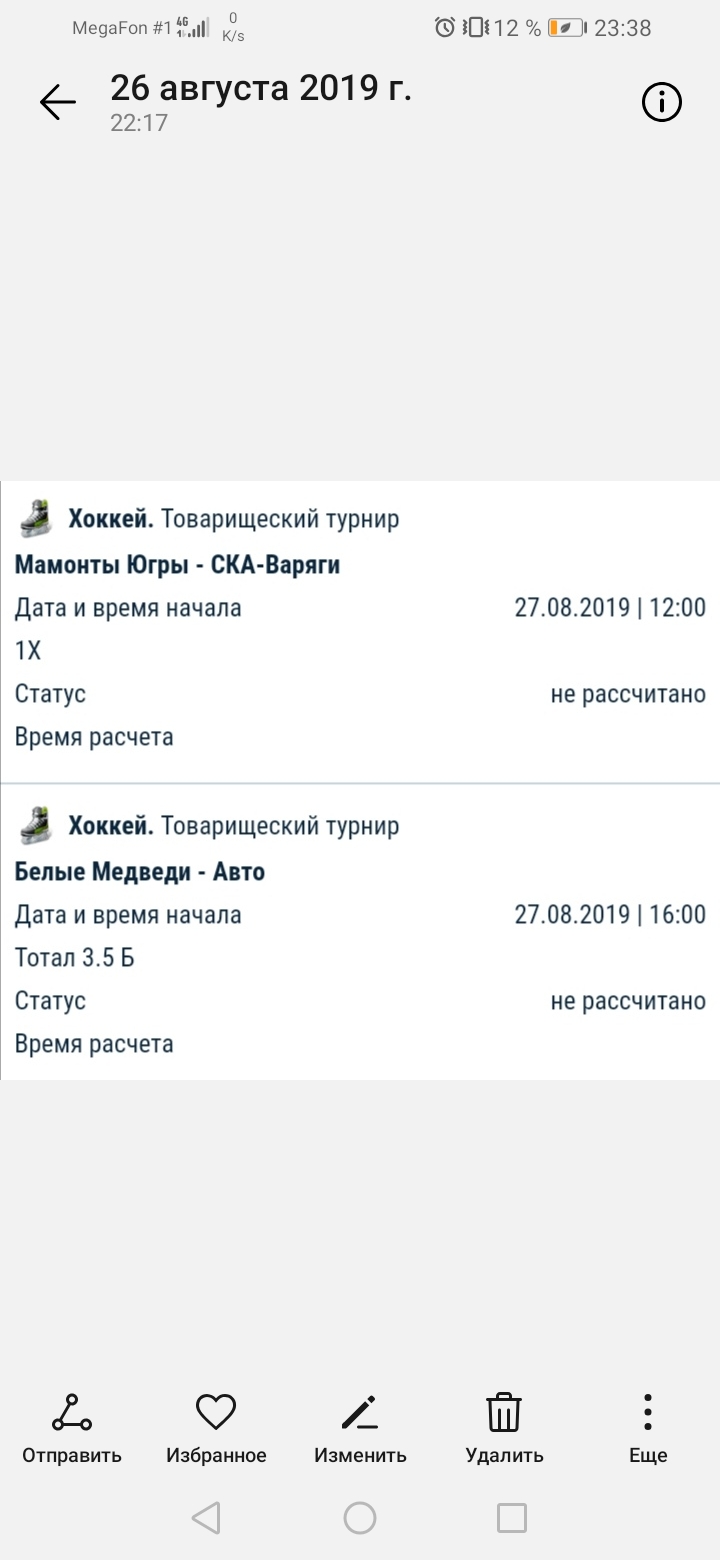Tap the 27.08.2019 | 16:00 start time
Screen dimensions: 720x1560
point(610,915)
